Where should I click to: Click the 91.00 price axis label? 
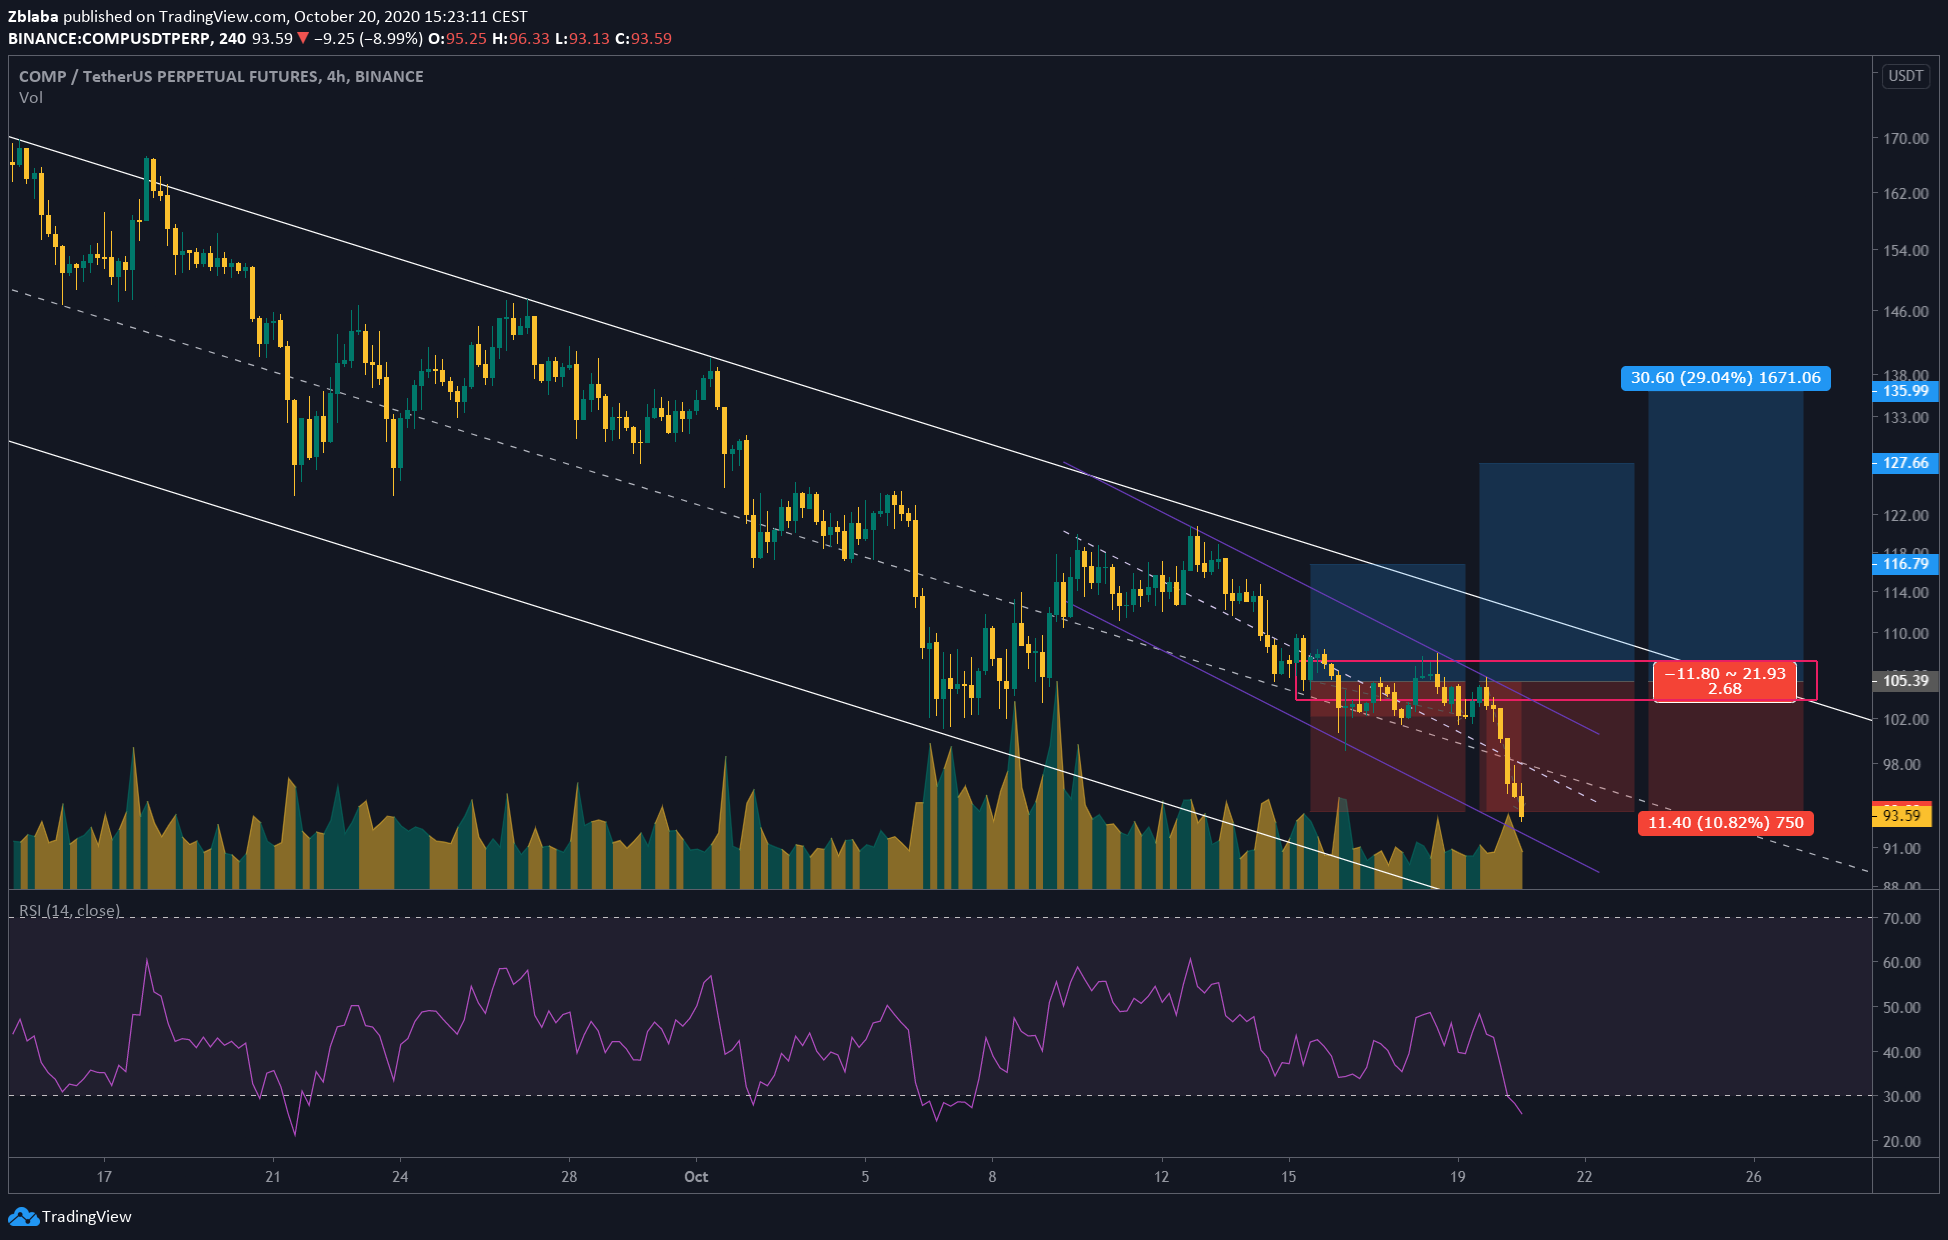1902,849
